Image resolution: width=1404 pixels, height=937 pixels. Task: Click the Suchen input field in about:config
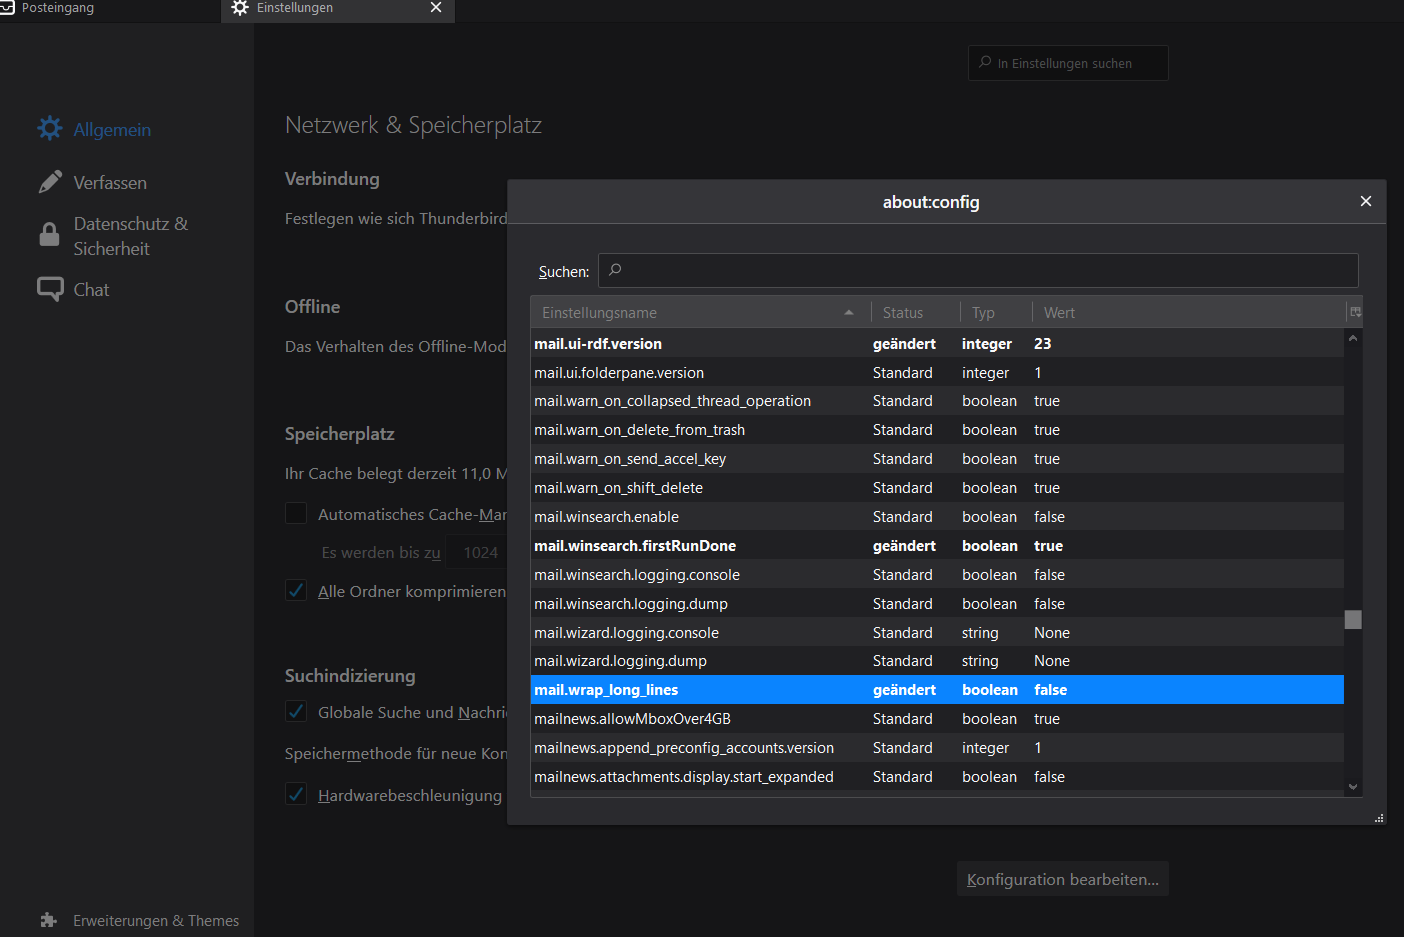[978, 271]
